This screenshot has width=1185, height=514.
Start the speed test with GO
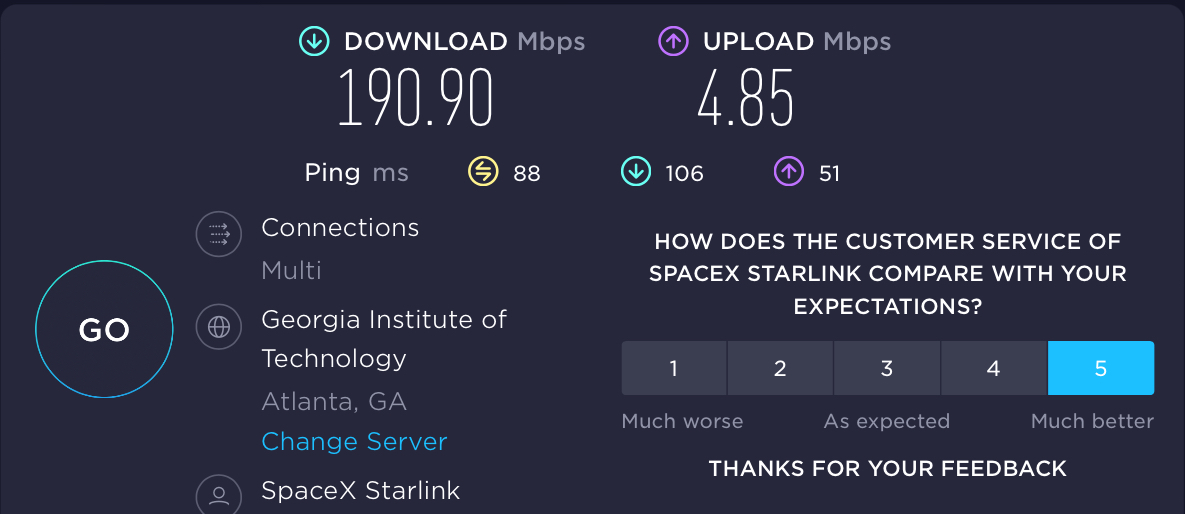(104, 330)
